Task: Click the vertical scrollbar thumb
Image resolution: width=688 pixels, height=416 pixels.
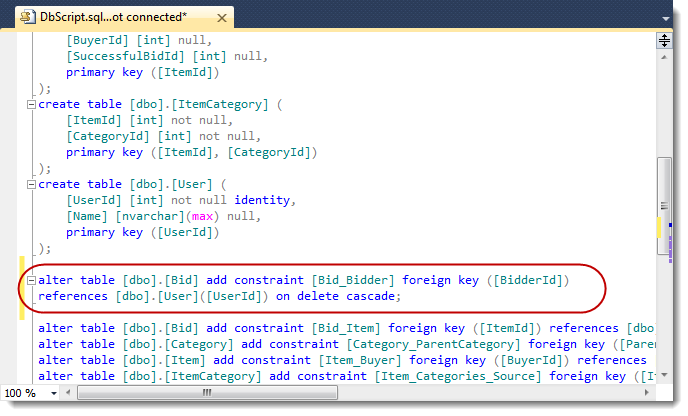Action: 664,205
